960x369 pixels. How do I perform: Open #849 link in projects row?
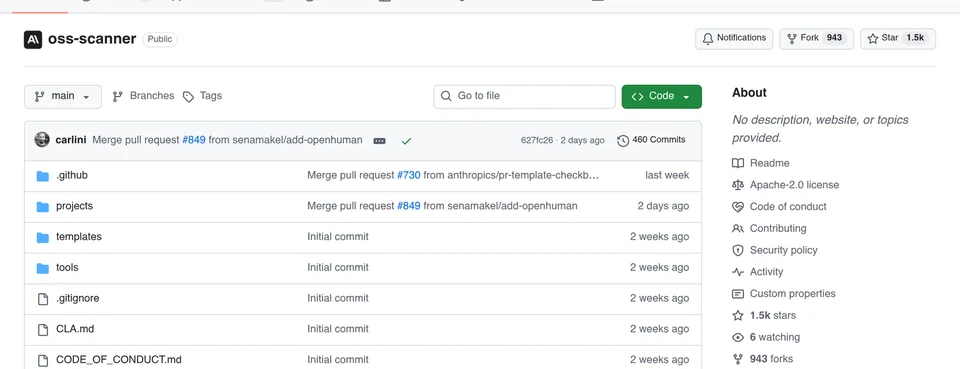pos(408,206)
